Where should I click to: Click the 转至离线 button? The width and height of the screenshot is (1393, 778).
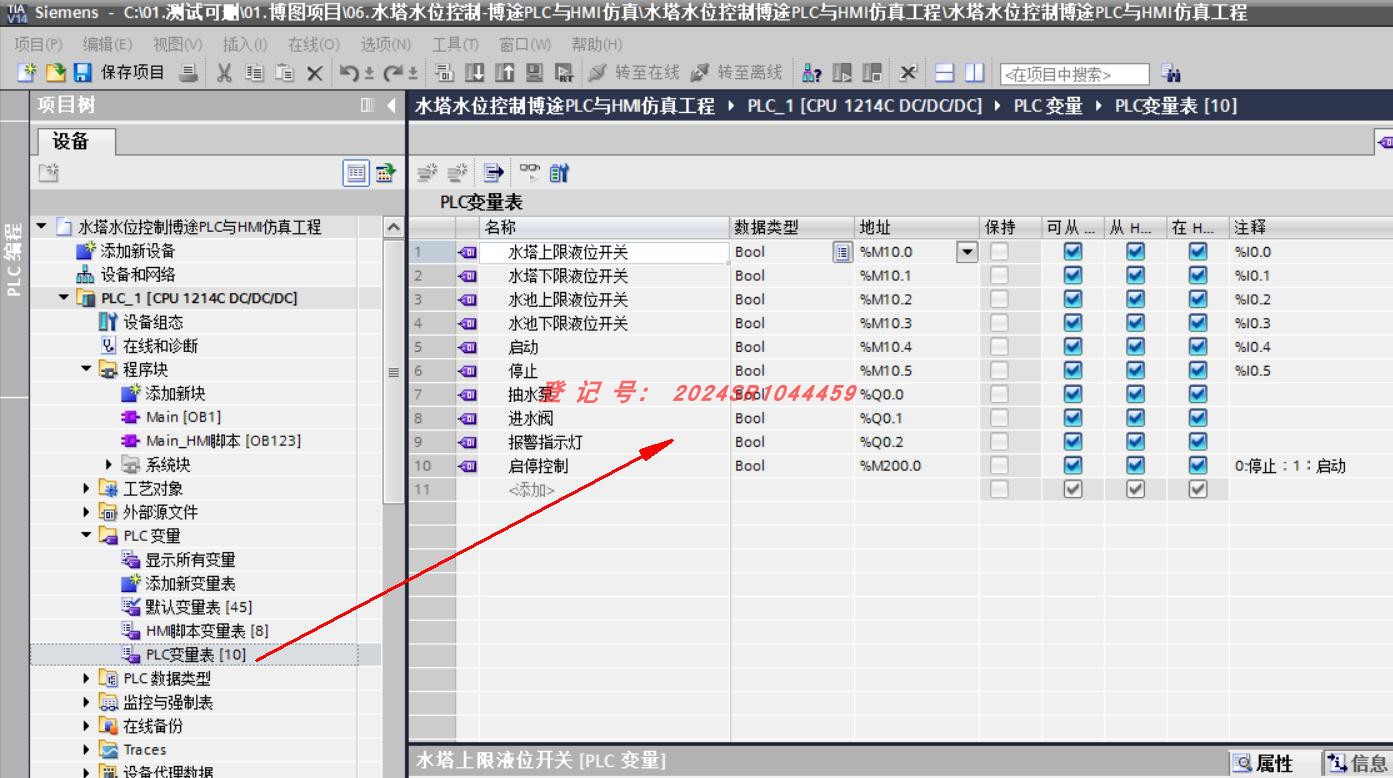(x=735, y=73)
